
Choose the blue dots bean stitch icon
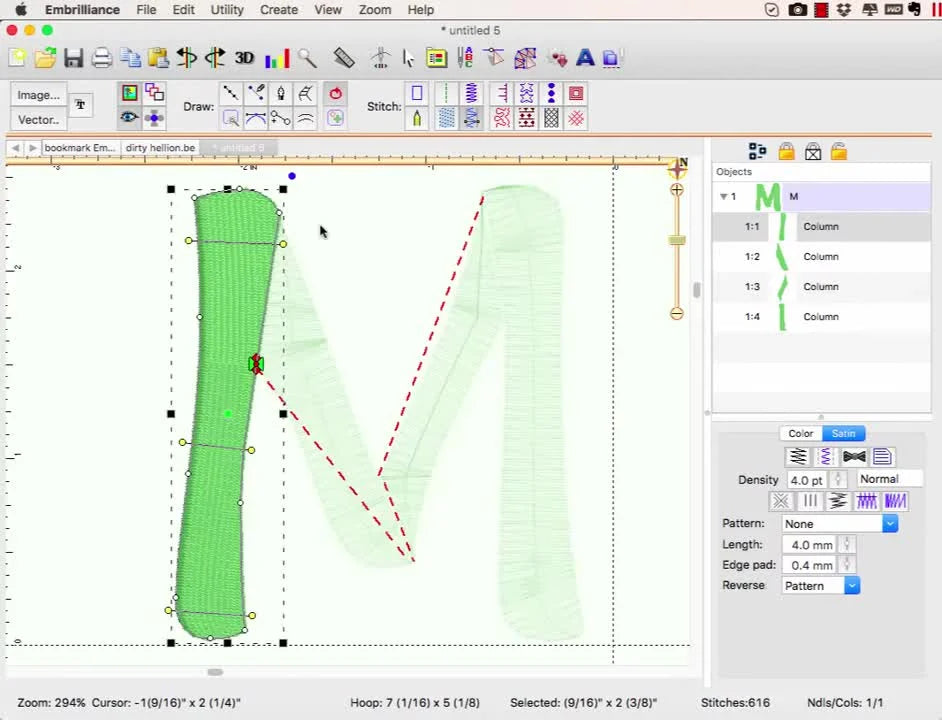(551, 93)
